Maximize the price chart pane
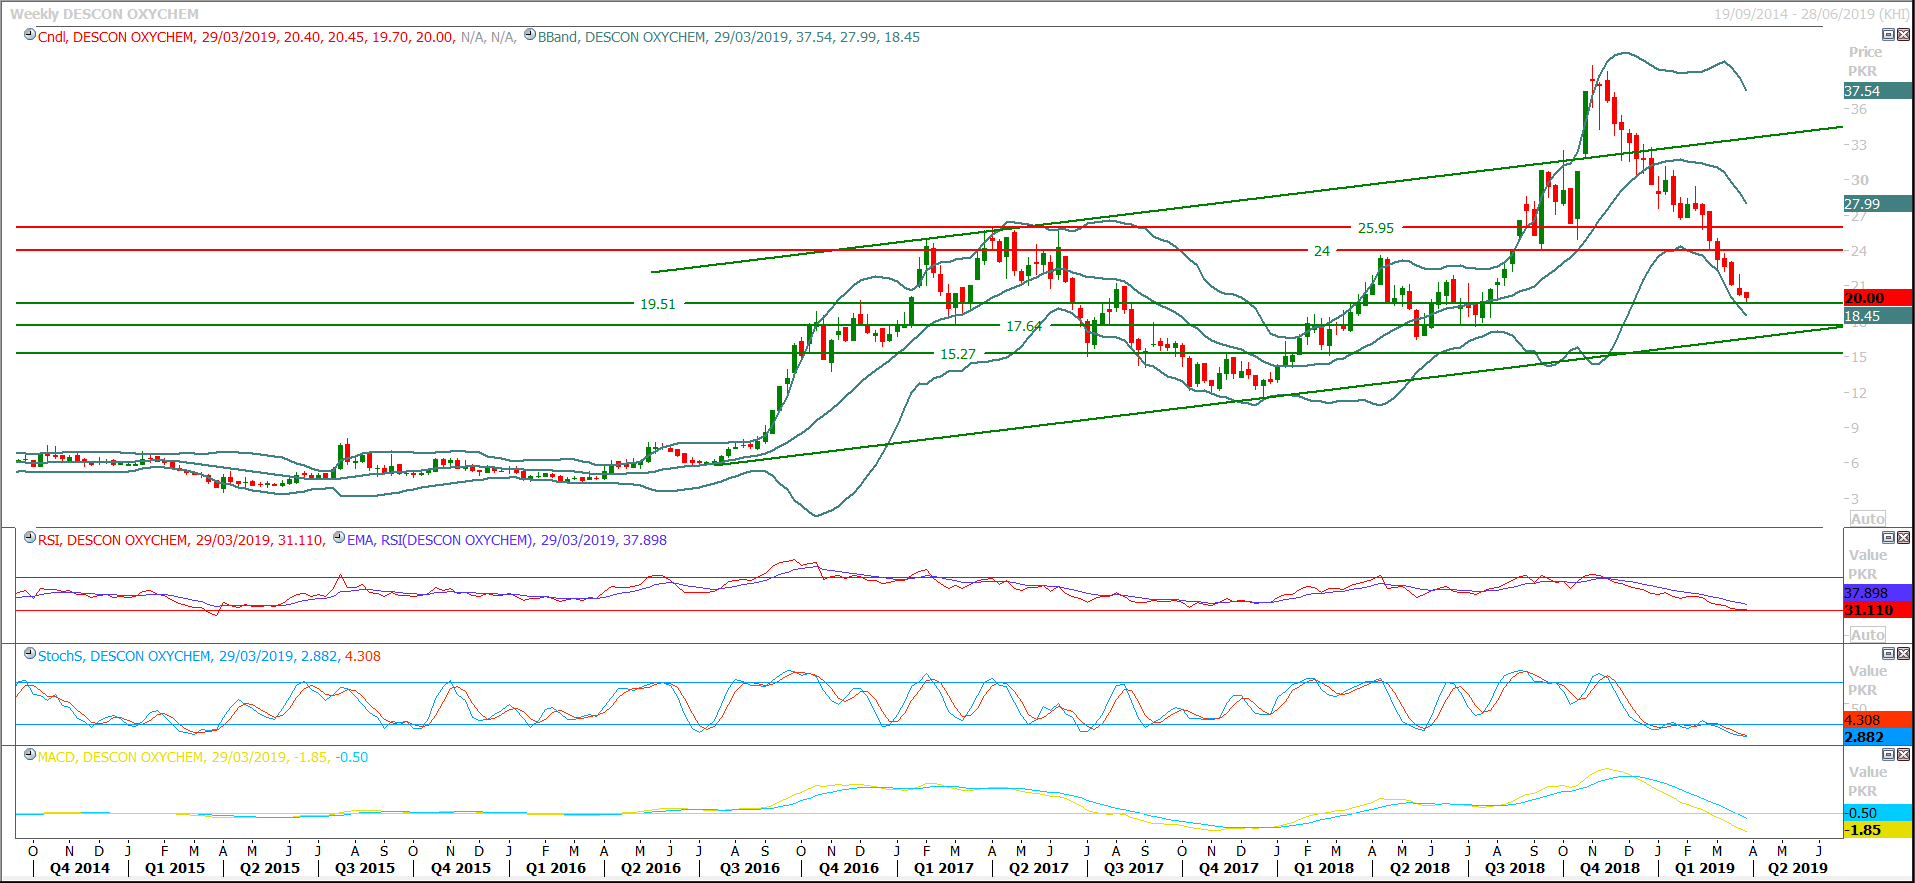Image resolution: width=1915 pixels, height=883 pixels. tap(1889, 35)
